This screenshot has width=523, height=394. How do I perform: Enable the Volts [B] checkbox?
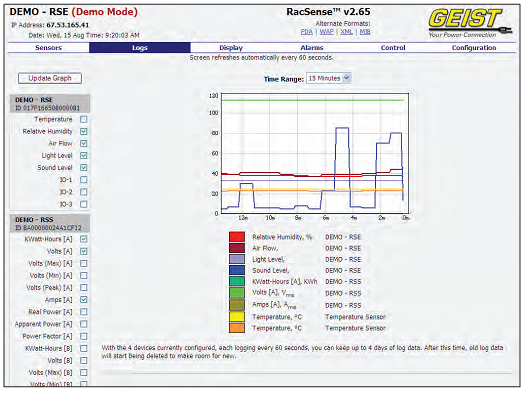84,361
